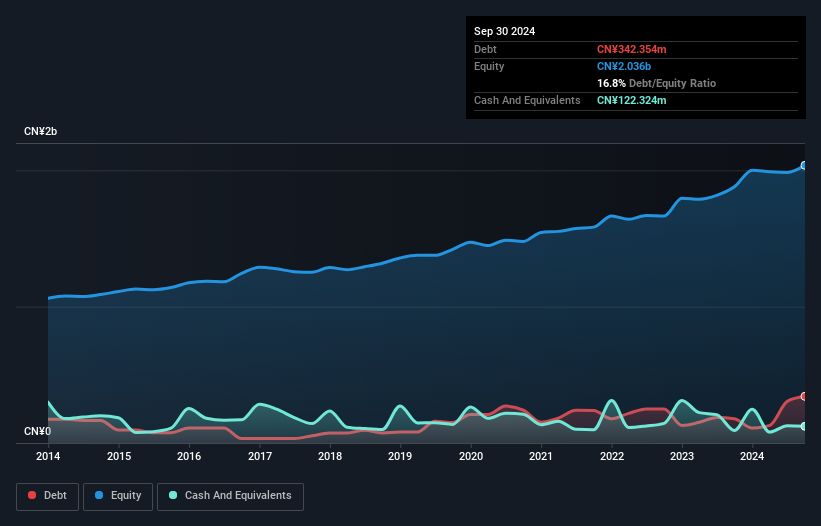Click the CN¥2b y-axis label
Image resolution: width=821 pixels, height=526 pixels.
(x=40, y=131)
